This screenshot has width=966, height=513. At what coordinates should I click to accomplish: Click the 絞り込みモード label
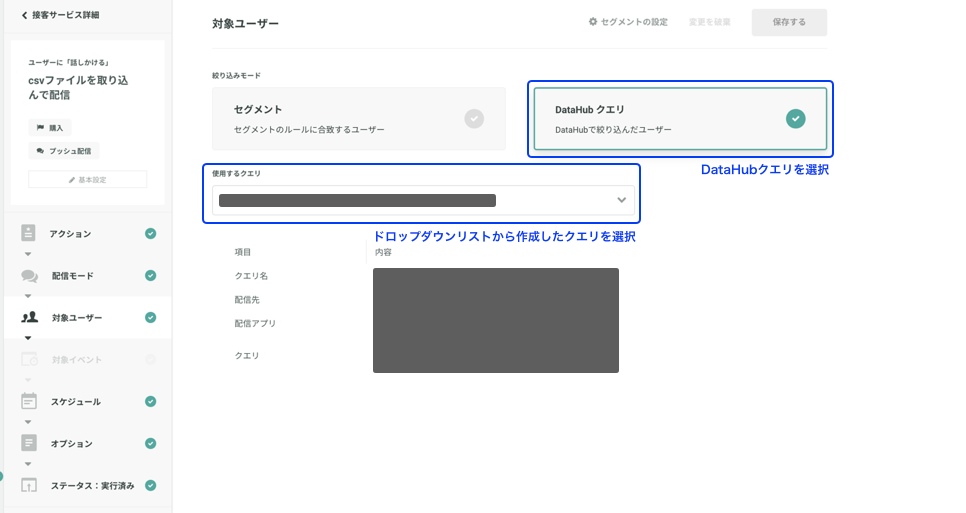237,76
